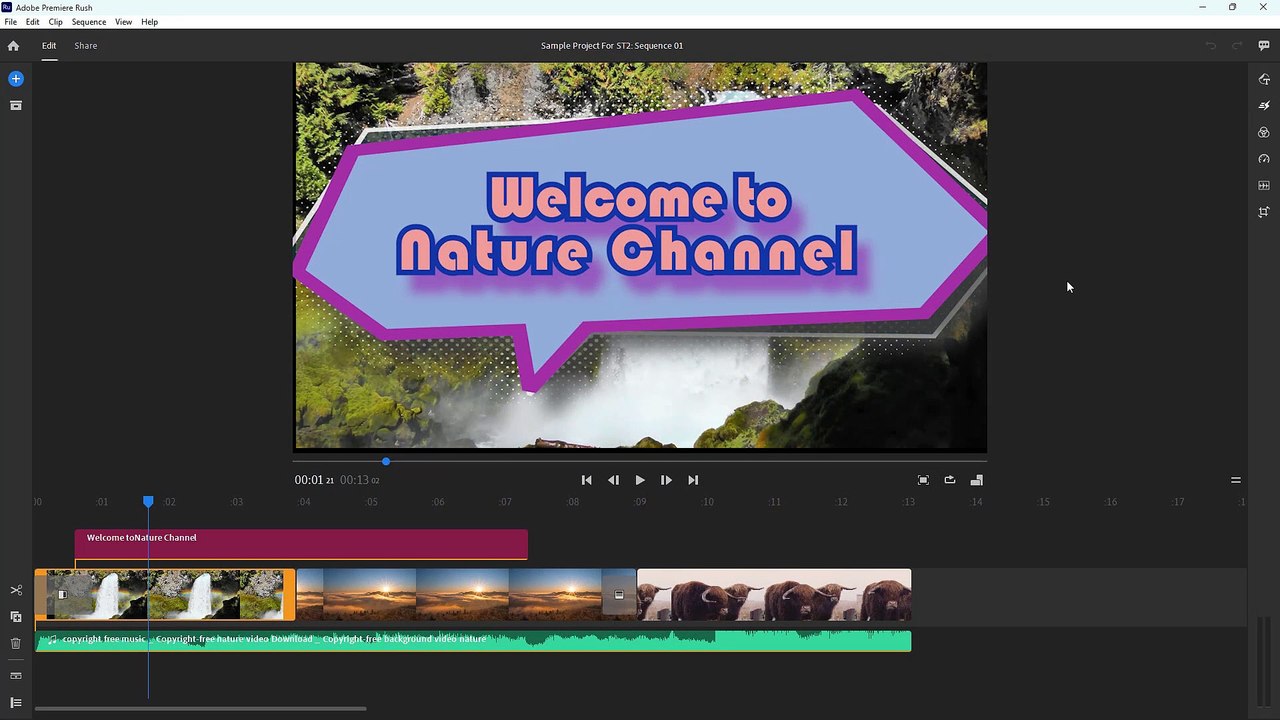Open the Titles panel icon
The width and height of the screenshot is (1280, 720).
(1264, 79)
